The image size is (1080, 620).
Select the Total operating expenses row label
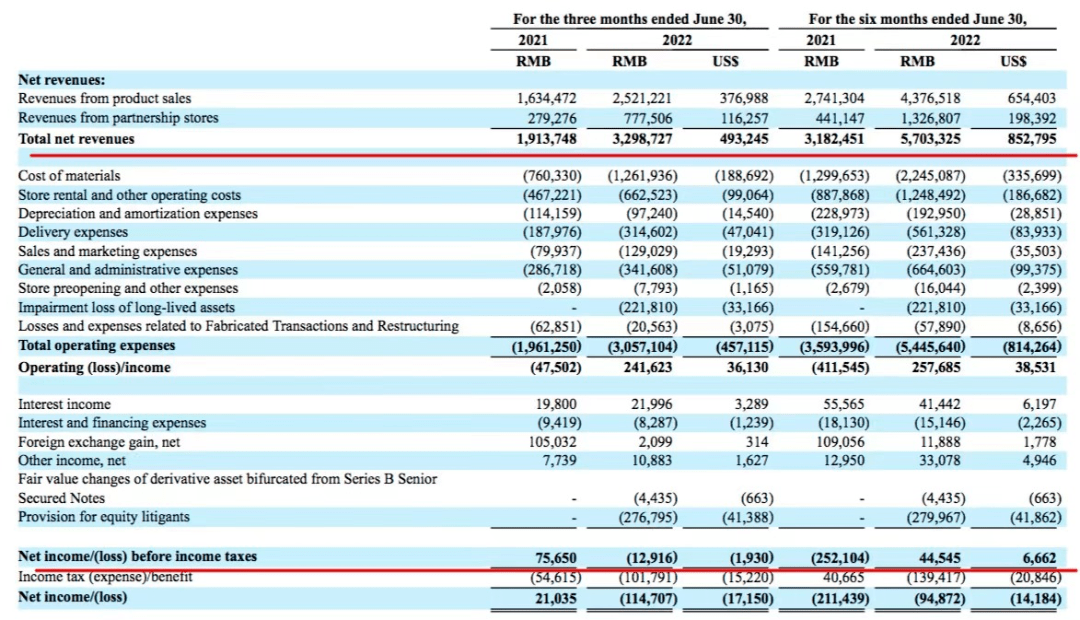pyautogui.click(x=96, y=345)
